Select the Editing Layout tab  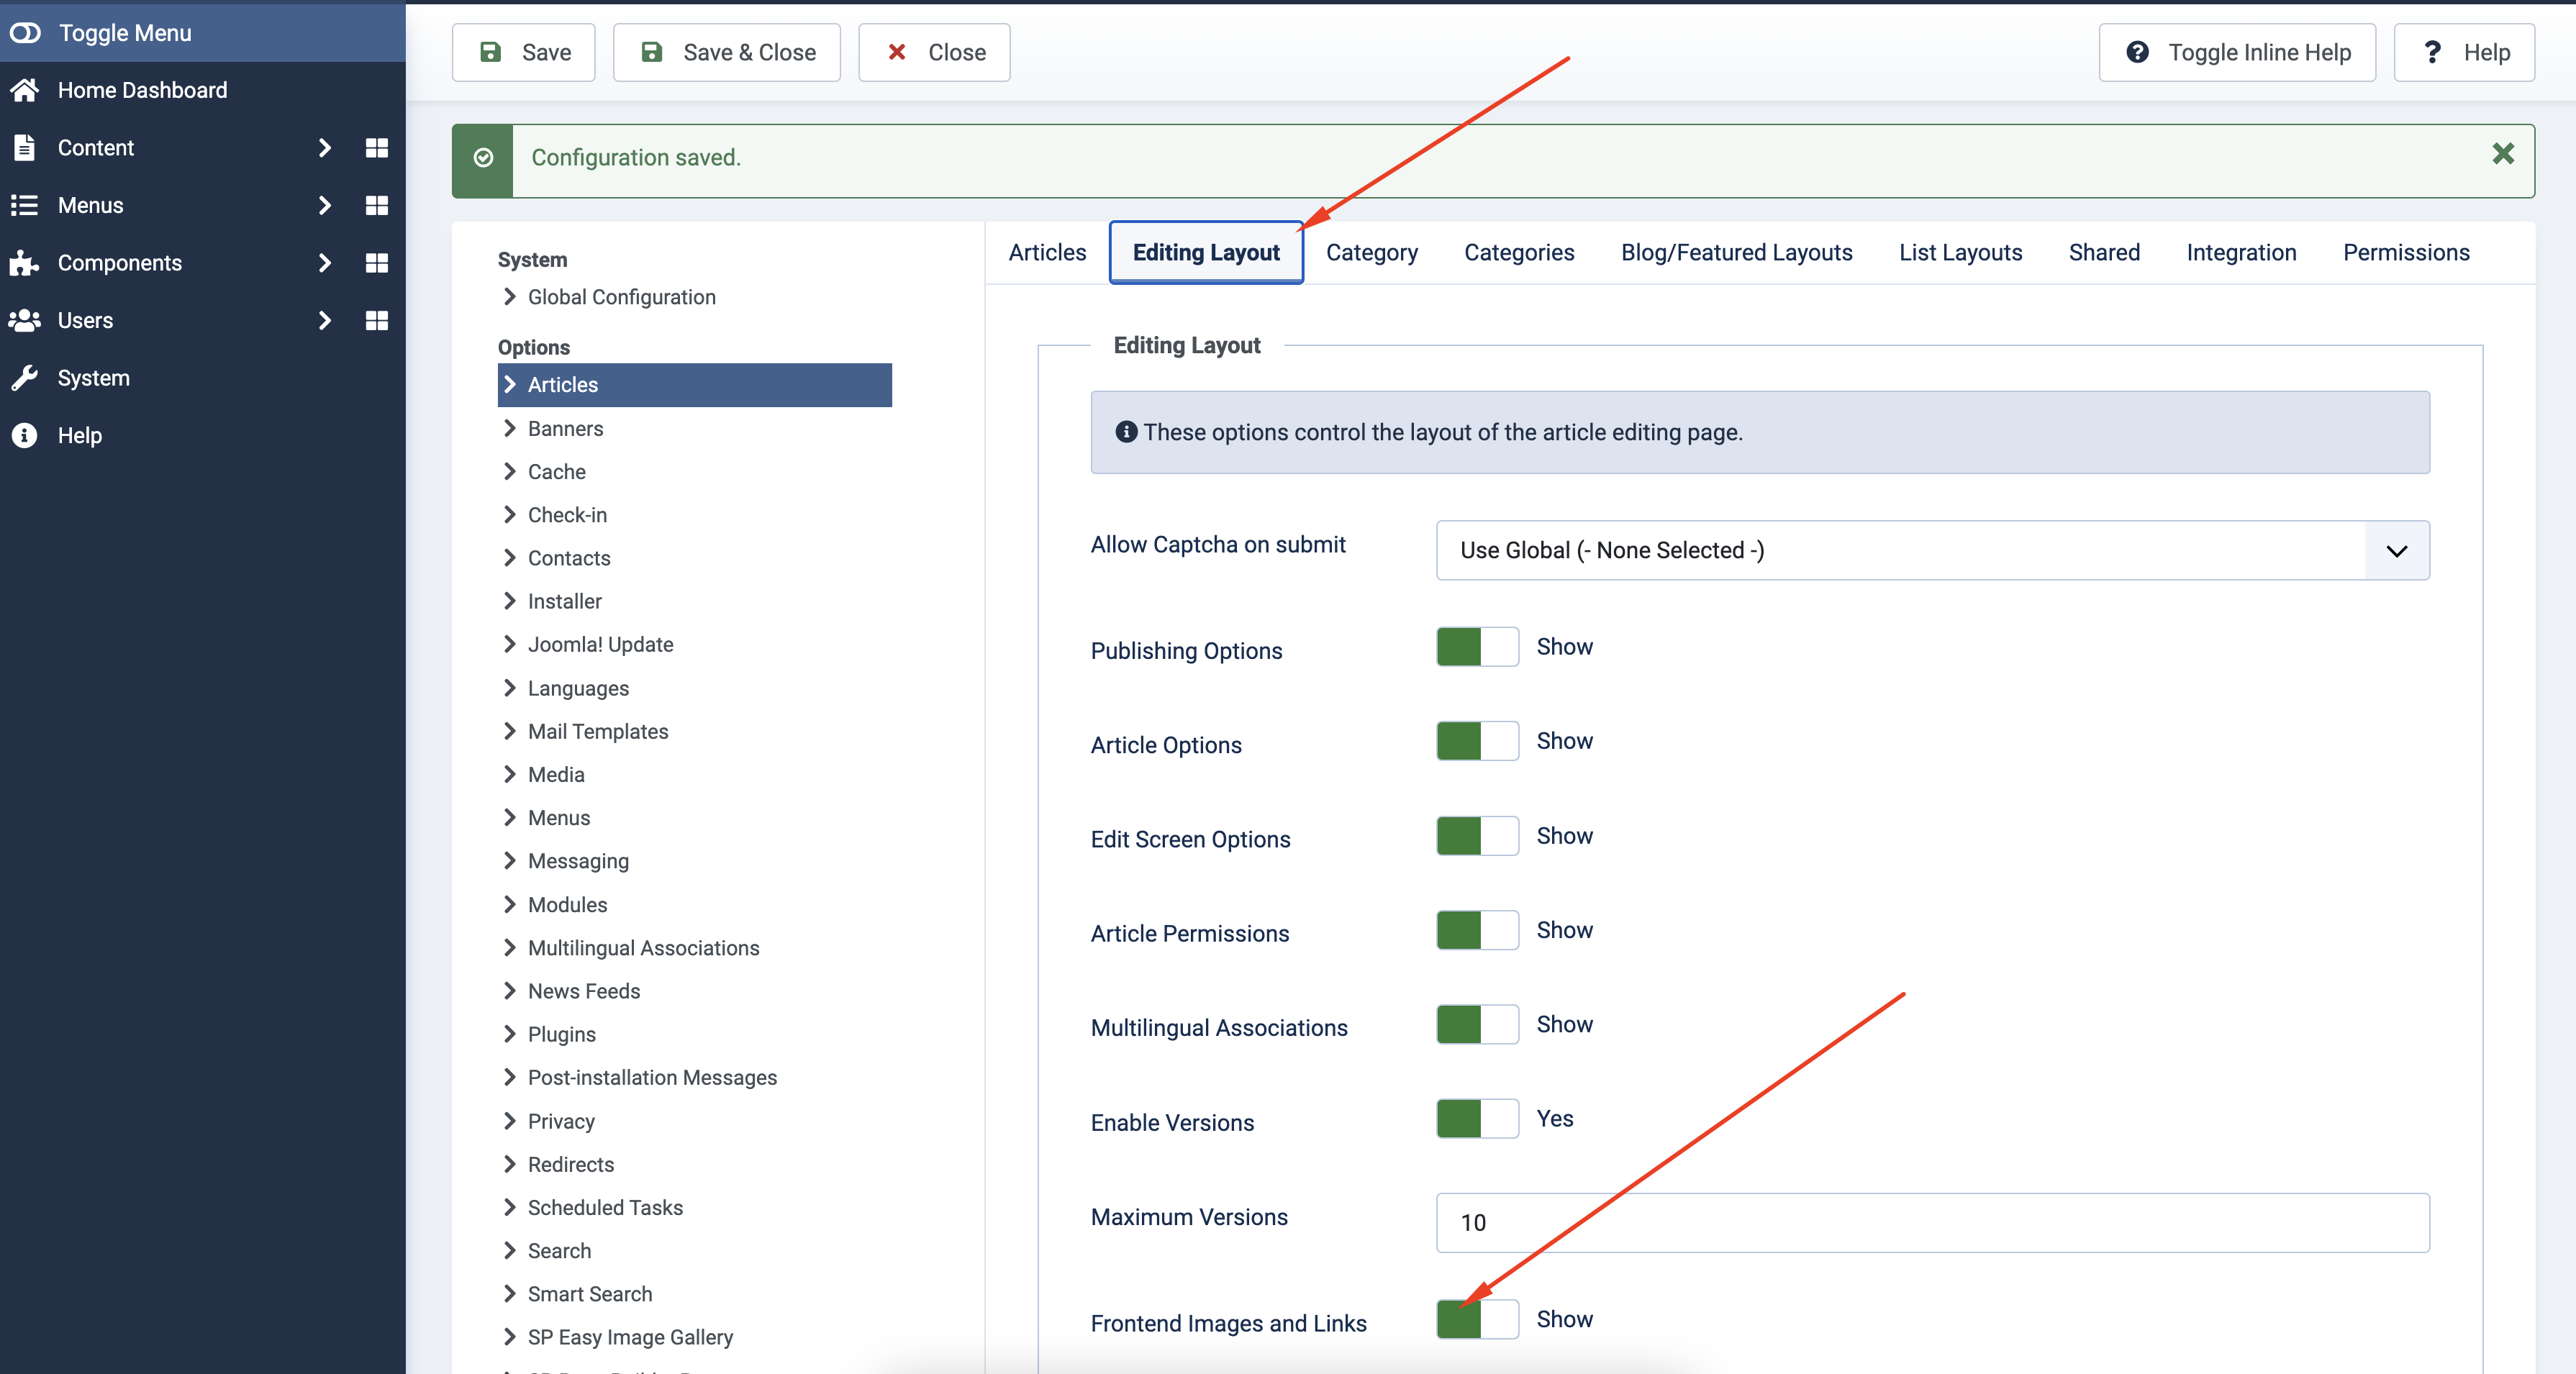pos(1206,253)
